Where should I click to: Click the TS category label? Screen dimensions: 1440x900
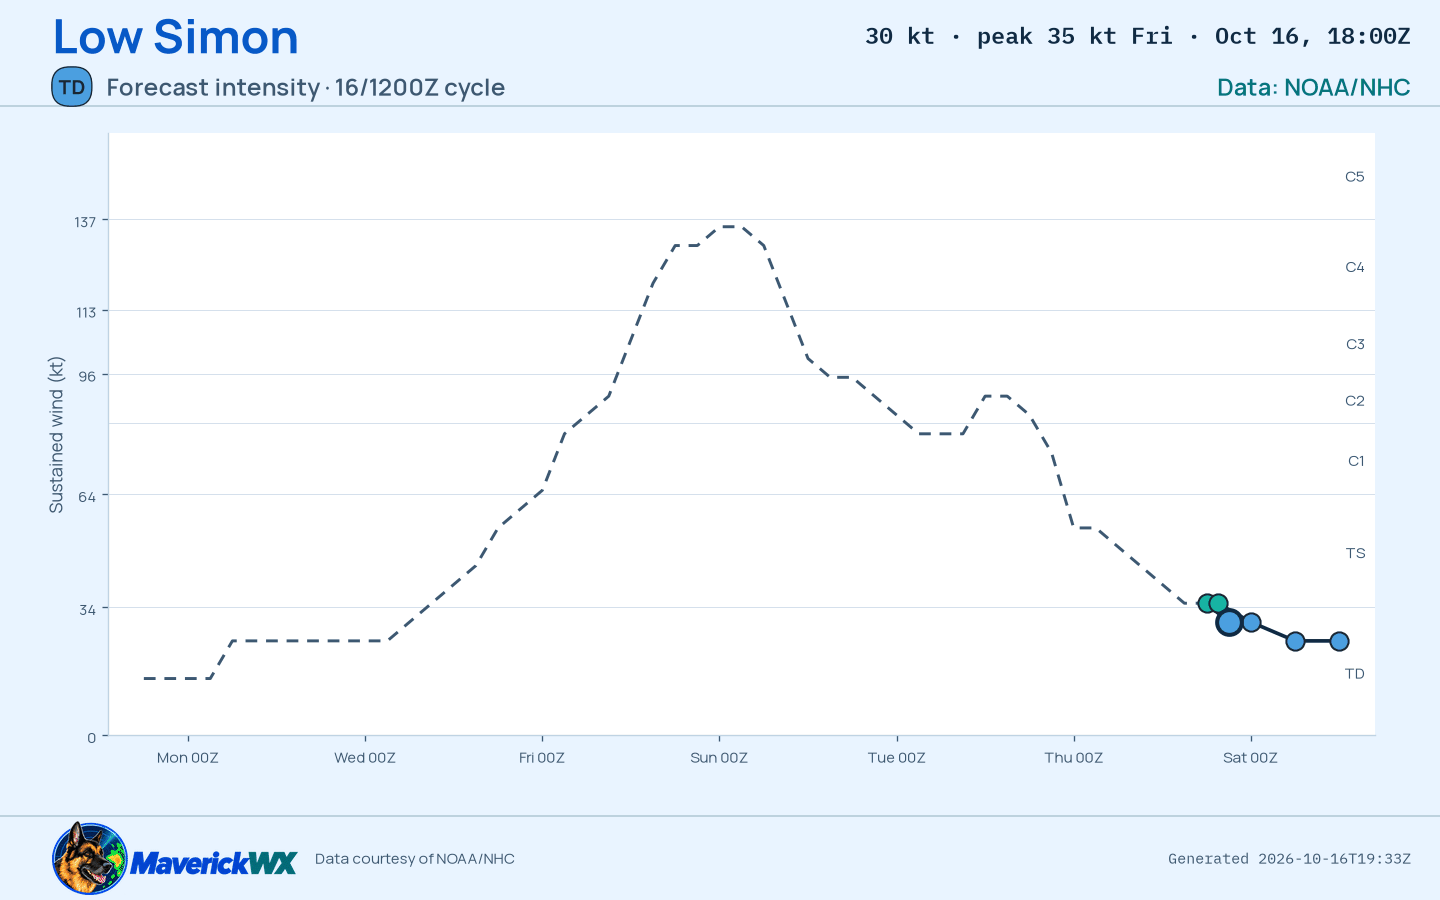click(x=1355, y=553)
